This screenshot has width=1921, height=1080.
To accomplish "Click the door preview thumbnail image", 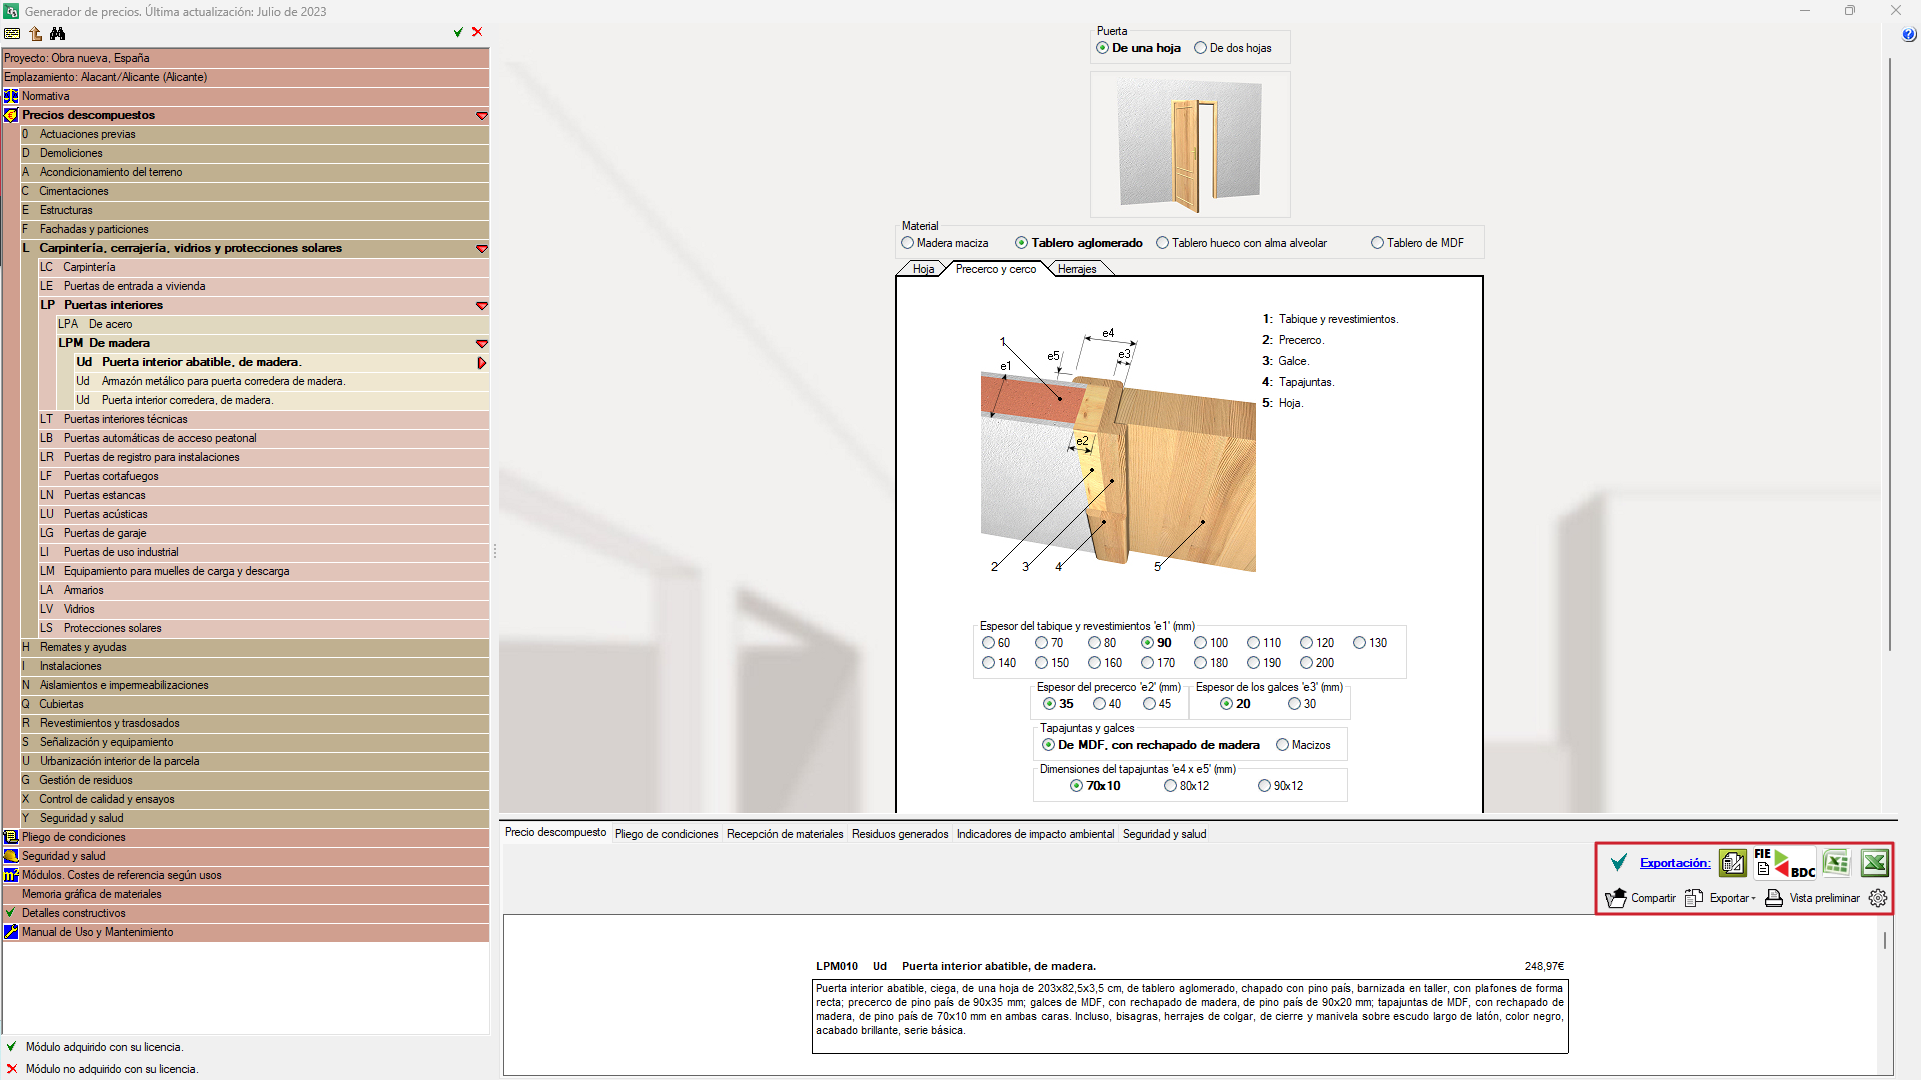I will coord(1189,144).
